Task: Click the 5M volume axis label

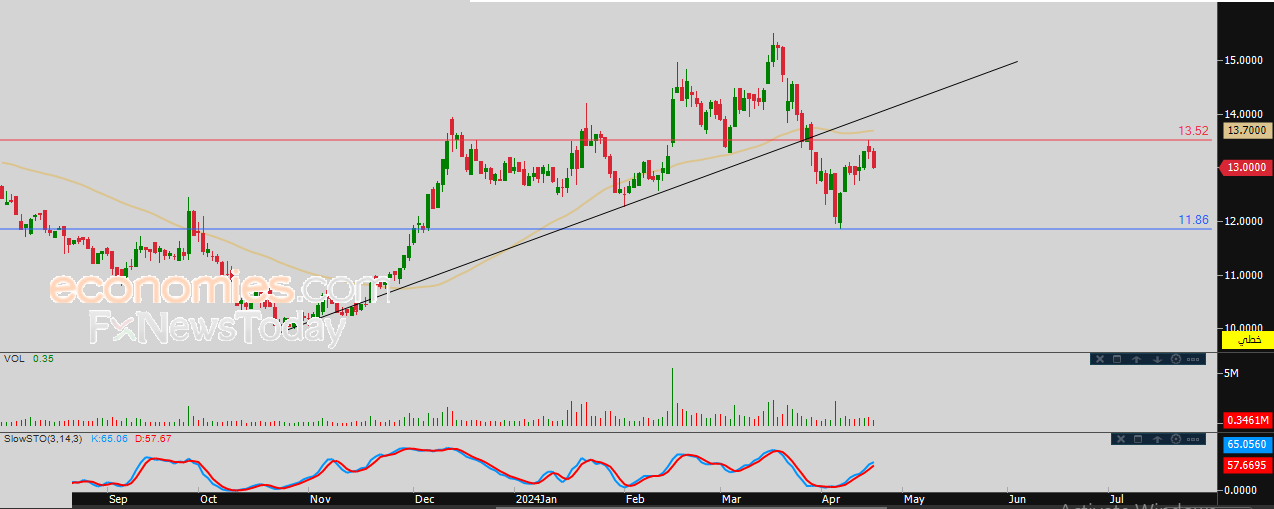Action: coord(1232,373)
